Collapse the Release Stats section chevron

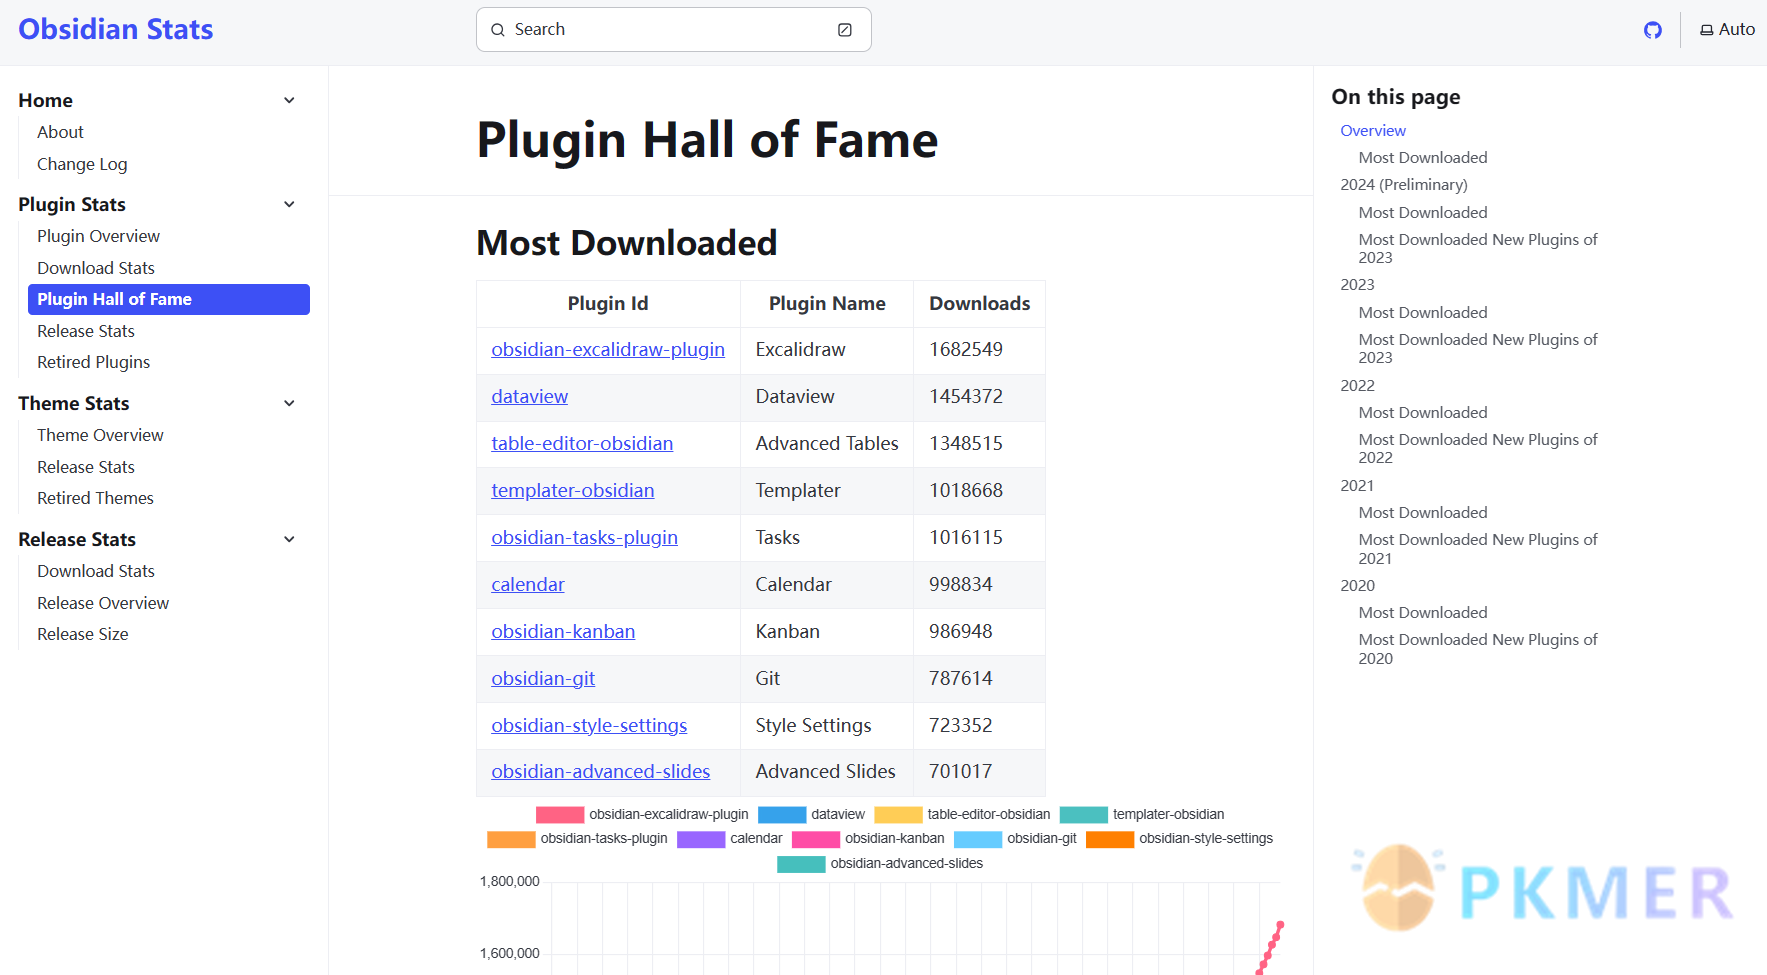tap(289, 539)
